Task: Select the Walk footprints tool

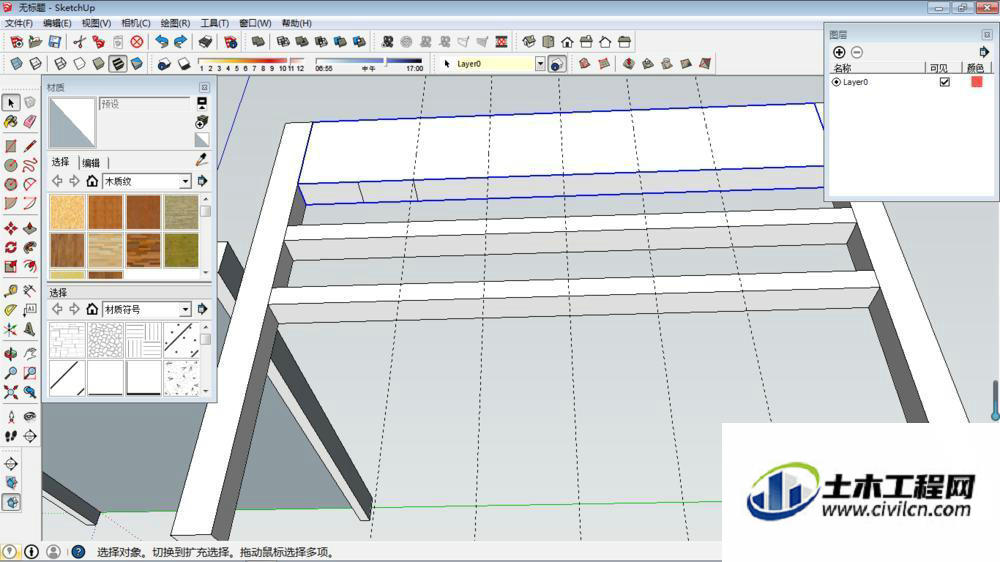Action: (x=11, y=436)
